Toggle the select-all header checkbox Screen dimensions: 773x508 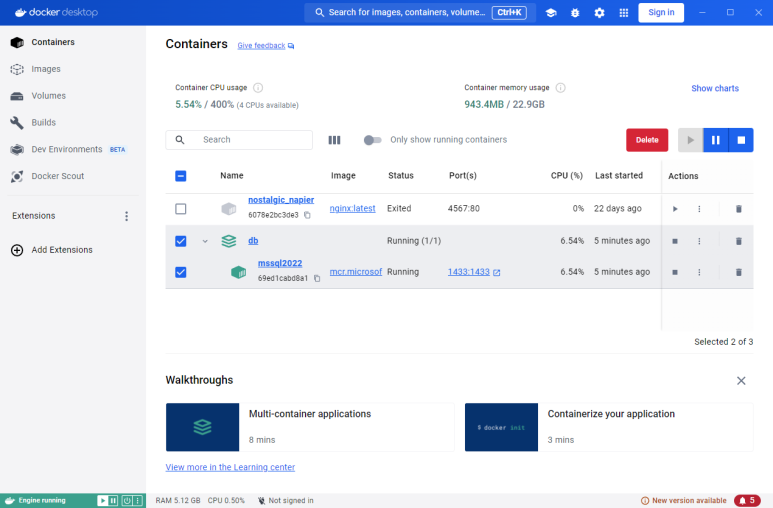[180, 176]
